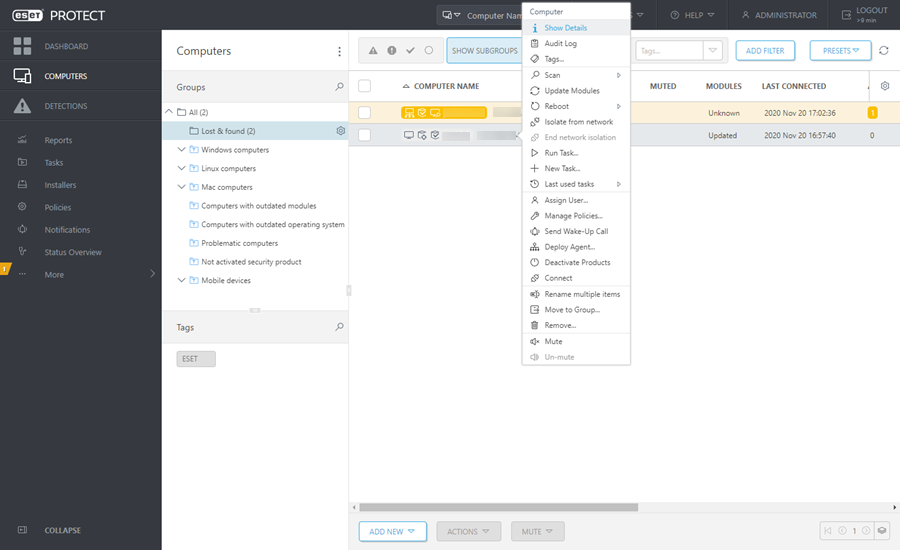Open Status Overview section

[x=73, y=252]
